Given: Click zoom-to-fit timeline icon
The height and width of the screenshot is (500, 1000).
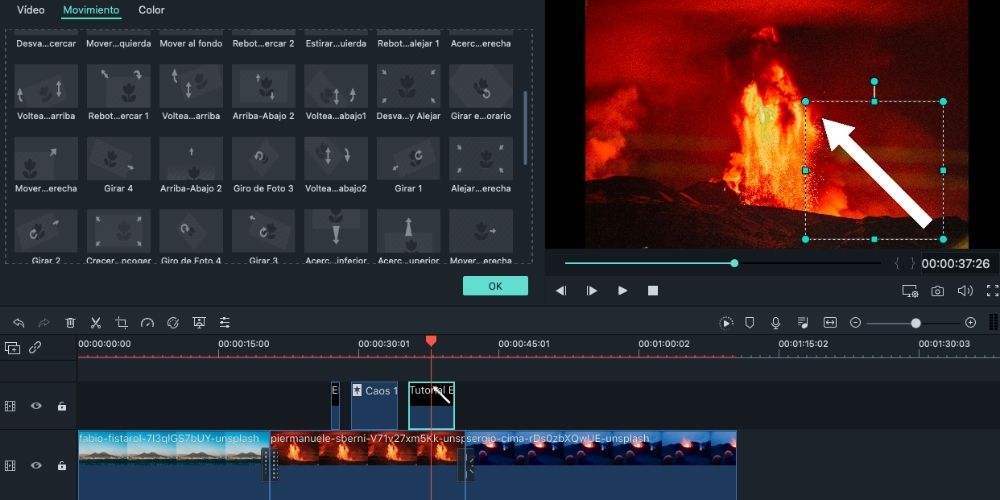Looking at the screenshot, I should tap(830, 323).
